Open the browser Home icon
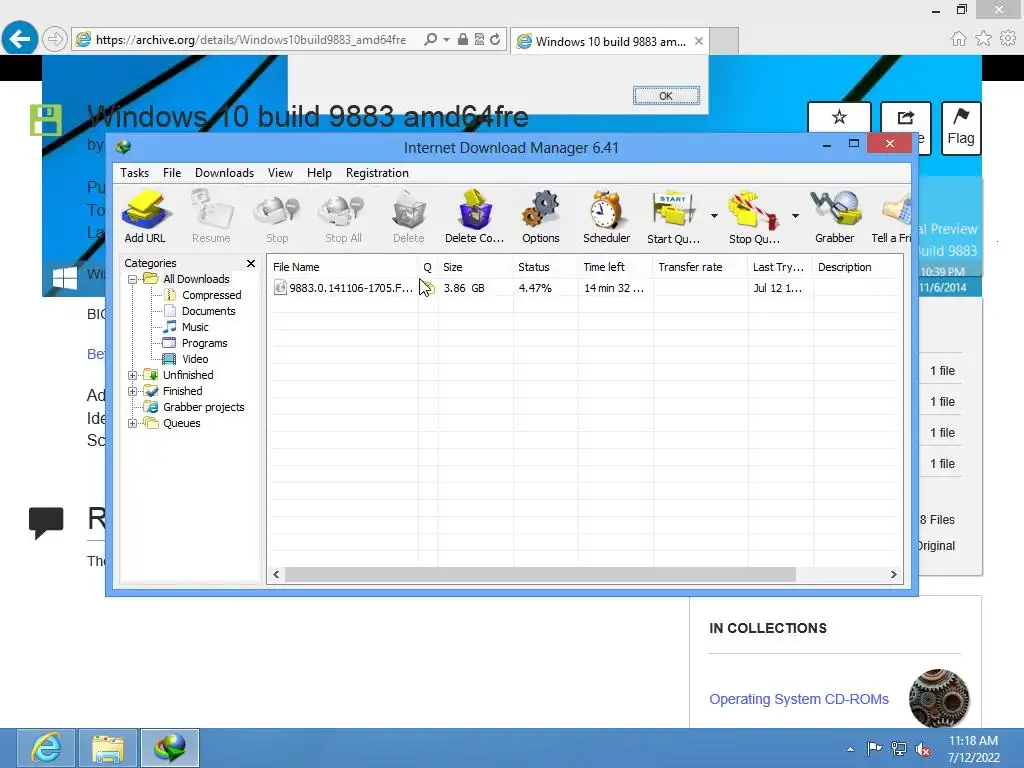This screenshot has width=1024, height=768. click(x=958, y=39)
